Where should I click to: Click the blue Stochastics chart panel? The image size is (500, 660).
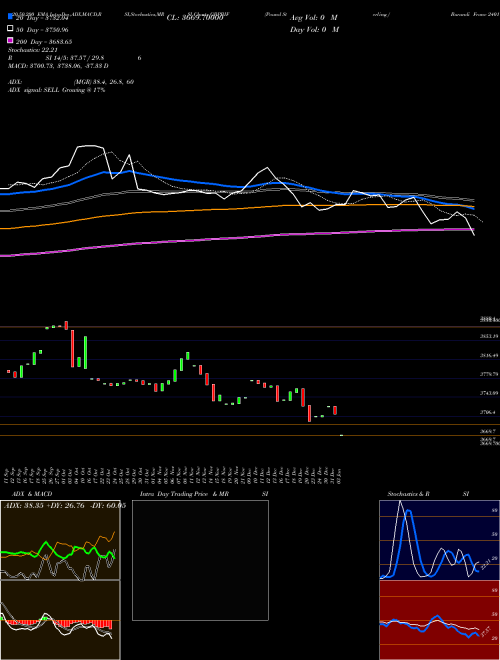pos(439,540)
